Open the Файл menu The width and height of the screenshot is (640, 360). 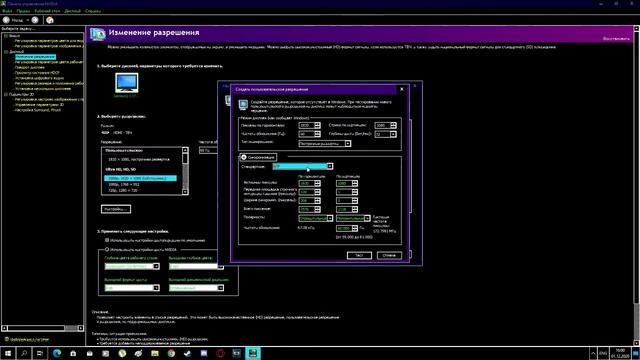(x=7, y=11)
